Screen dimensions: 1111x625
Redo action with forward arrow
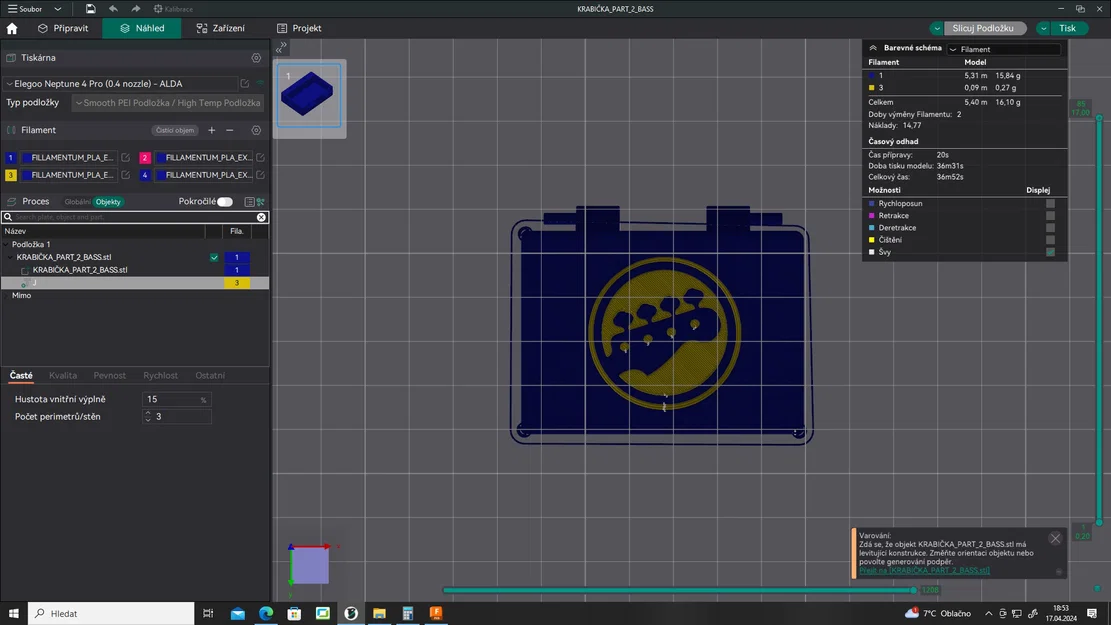(x=135, y=9)
